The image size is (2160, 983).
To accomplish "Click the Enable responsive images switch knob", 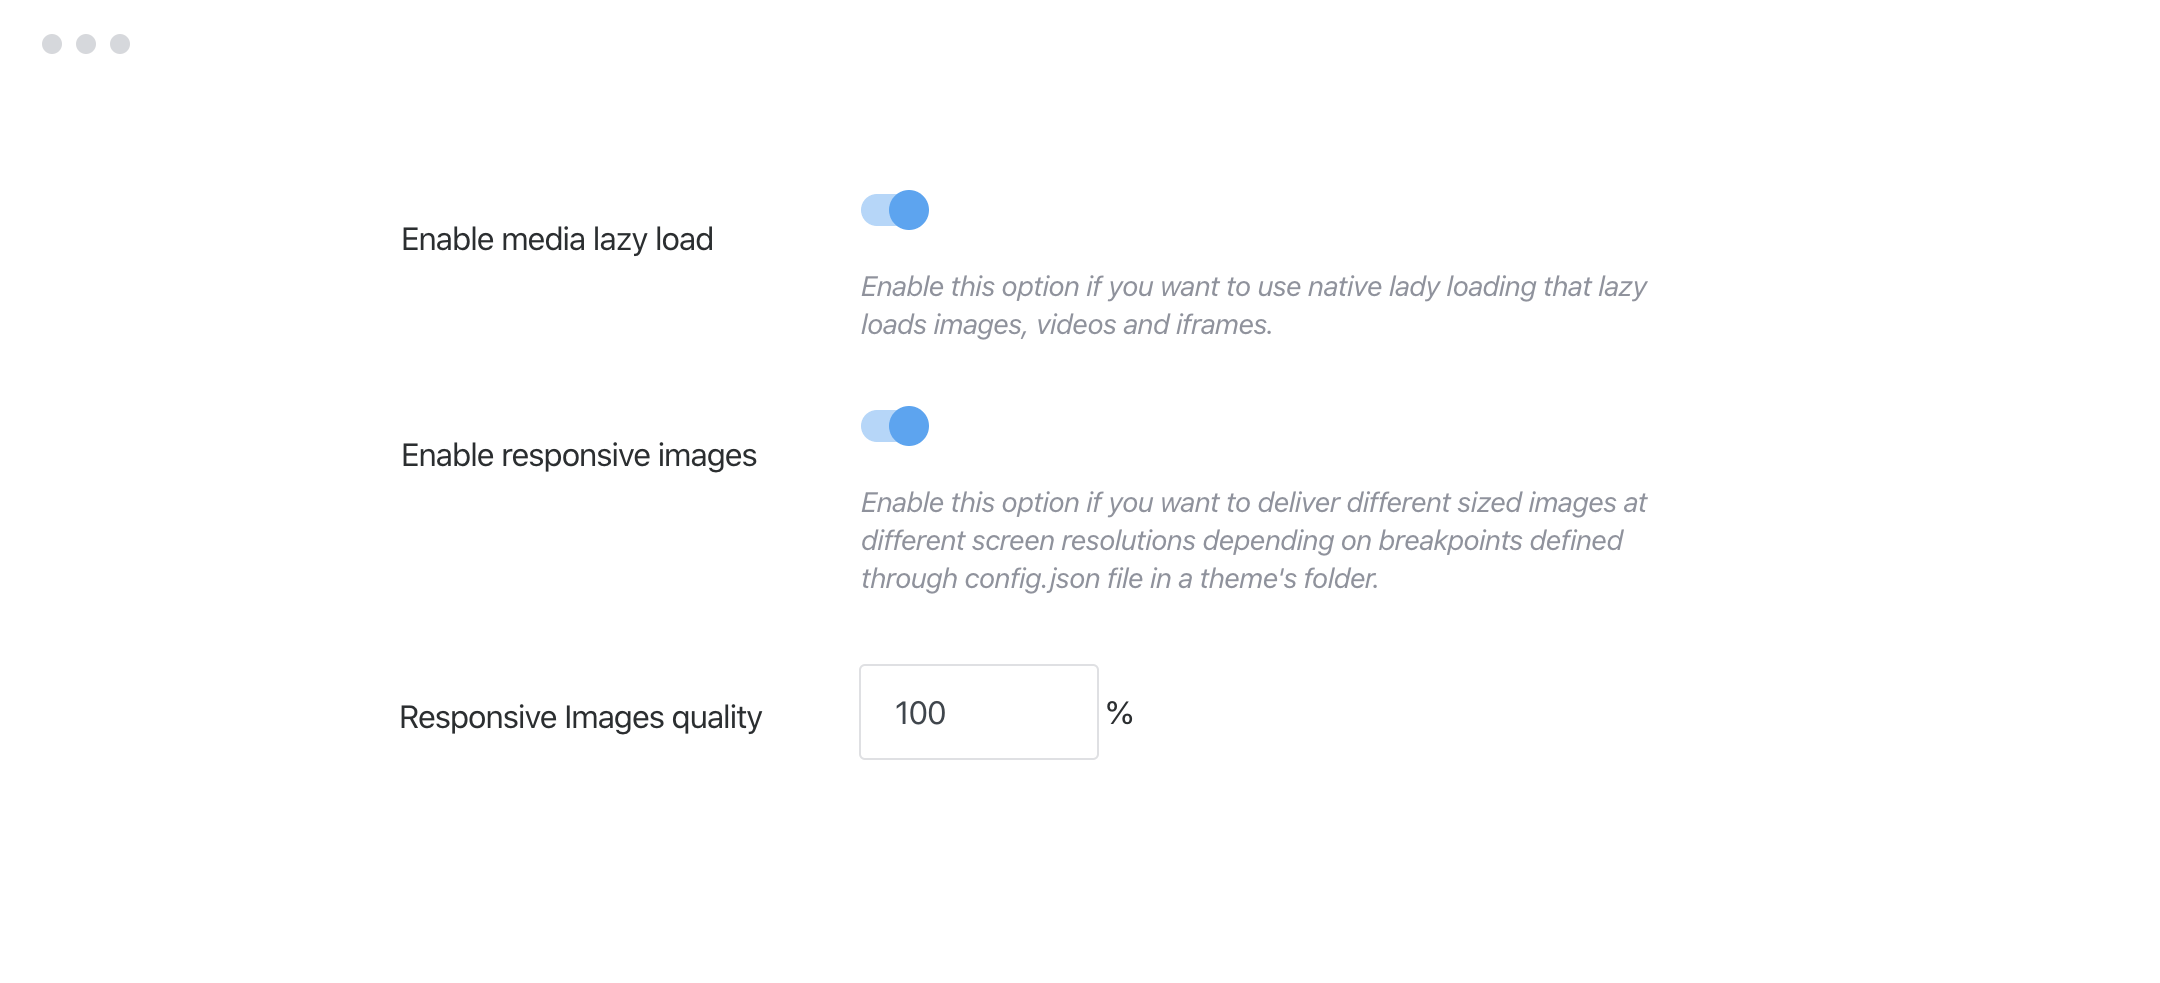I will tap(908, 426).
